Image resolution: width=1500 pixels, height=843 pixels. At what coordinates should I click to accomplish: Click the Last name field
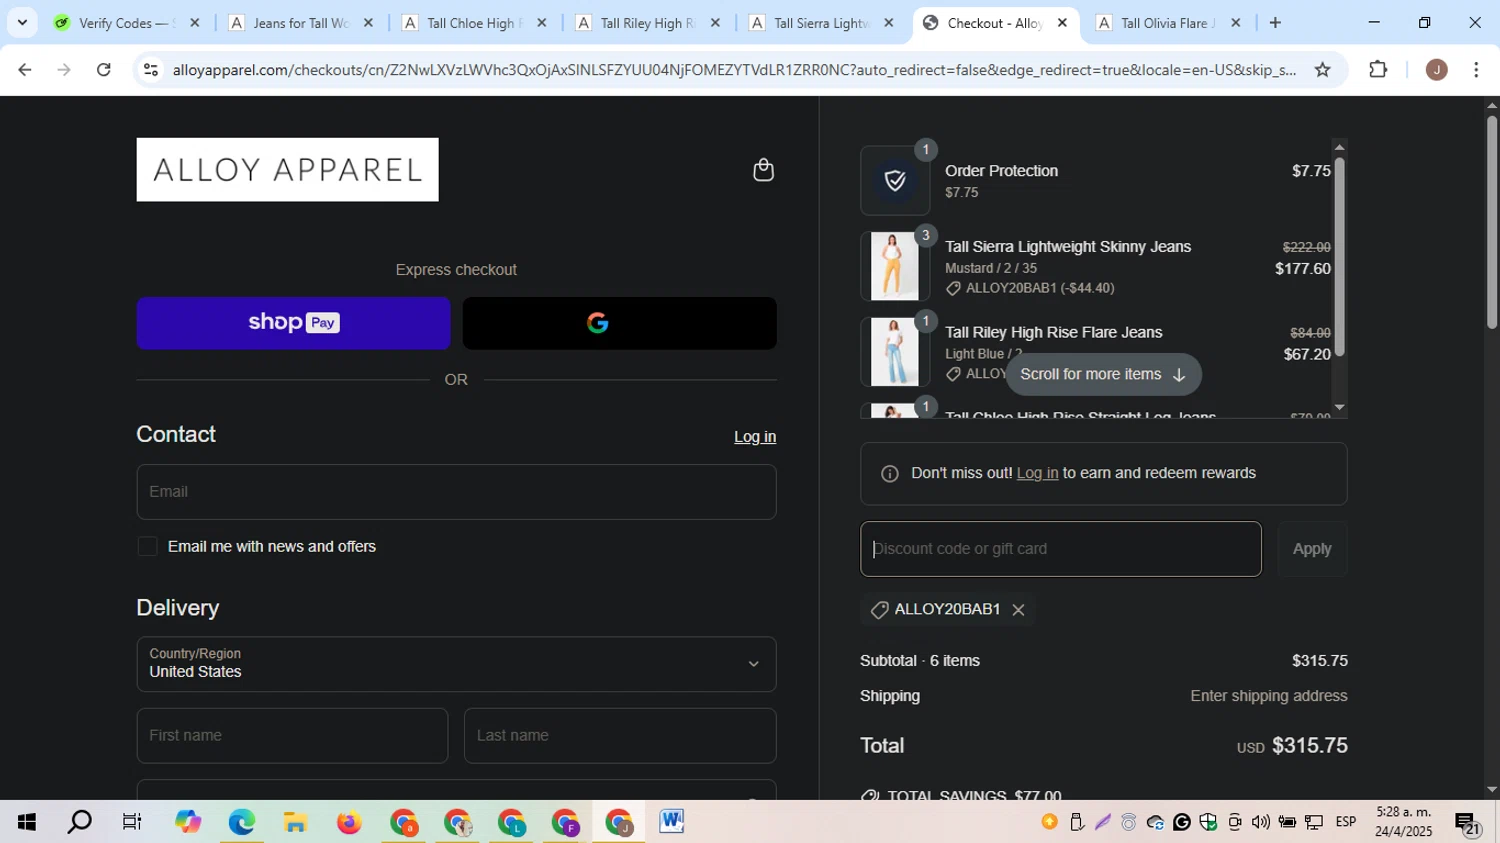pyautogui.click(x=620, y=736)
